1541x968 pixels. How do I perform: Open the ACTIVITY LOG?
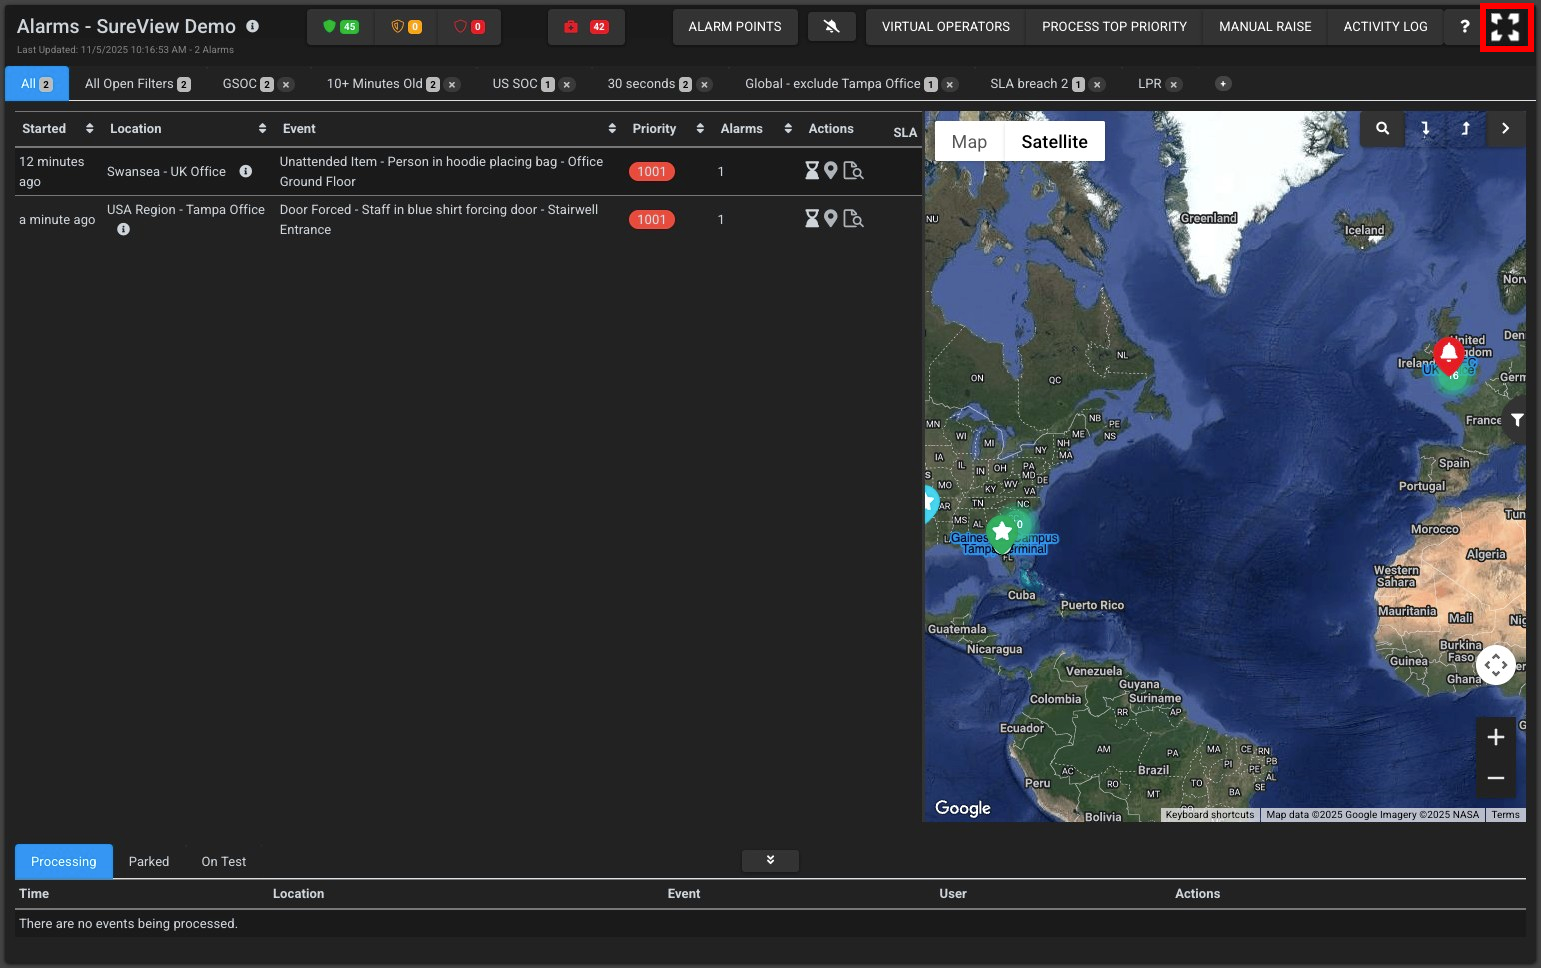1385,27
